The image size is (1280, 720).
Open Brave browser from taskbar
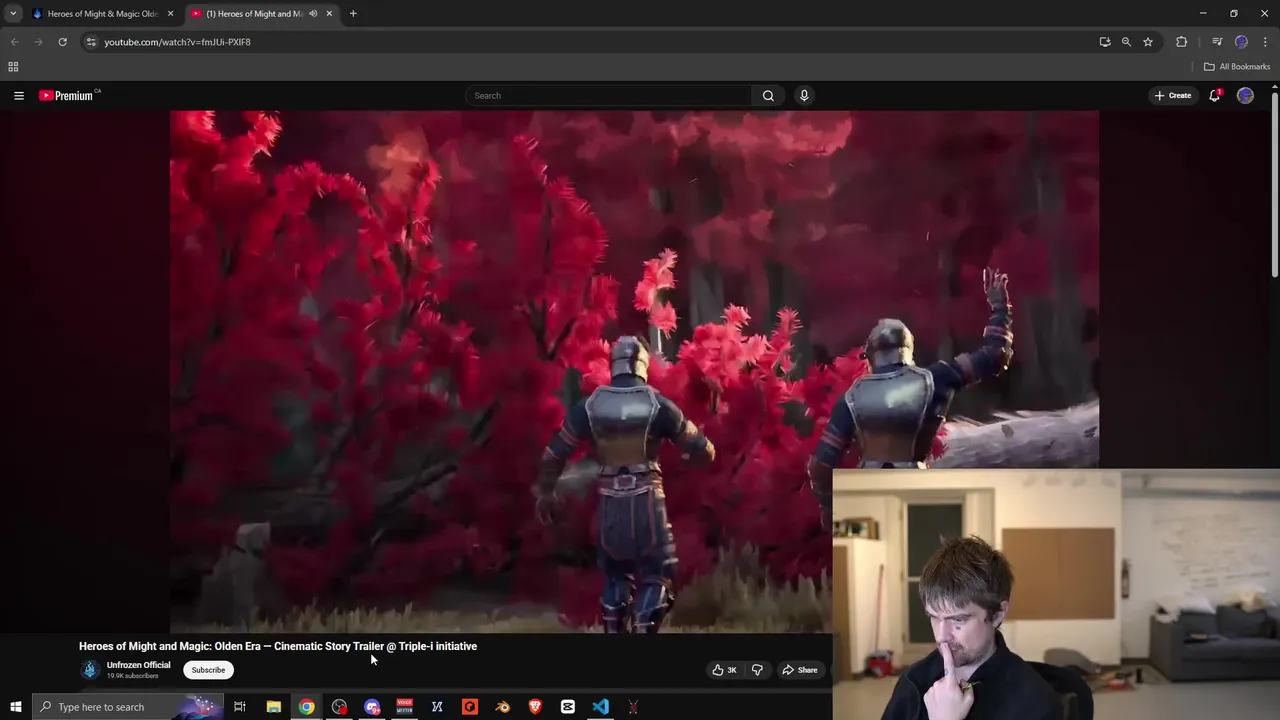point(535,707)
